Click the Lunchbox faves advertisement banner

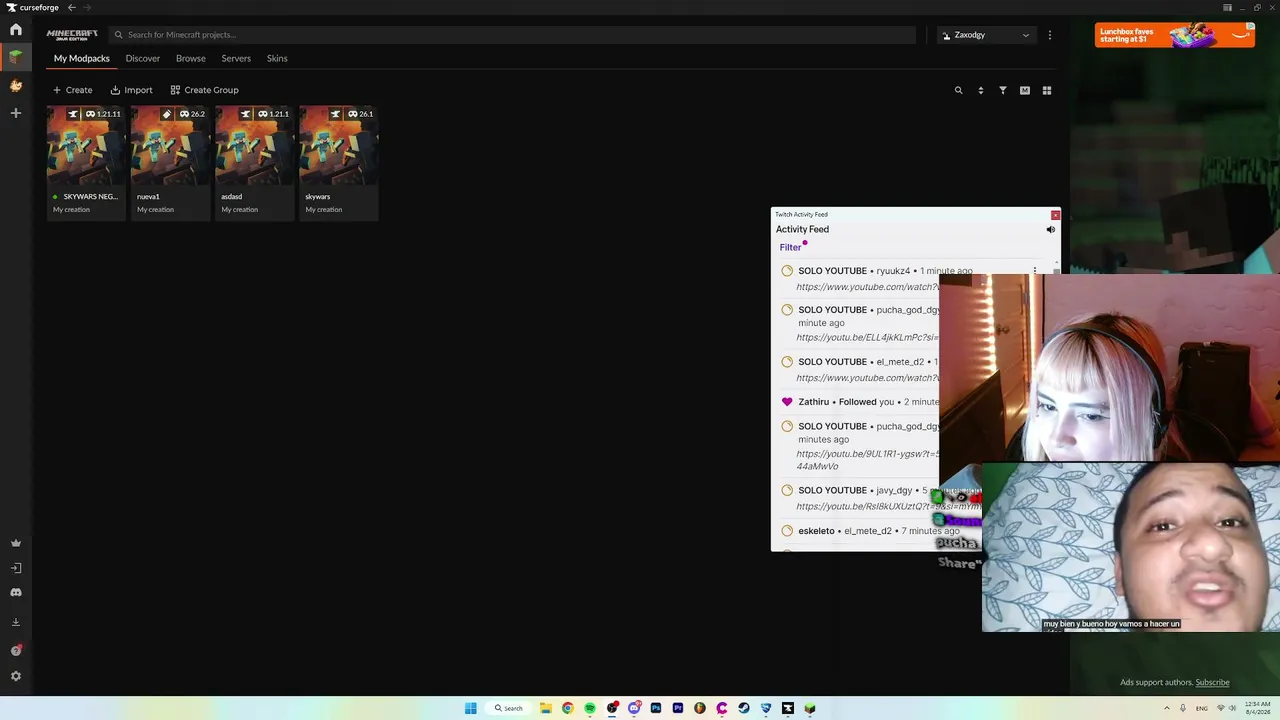click(1174, 35)
